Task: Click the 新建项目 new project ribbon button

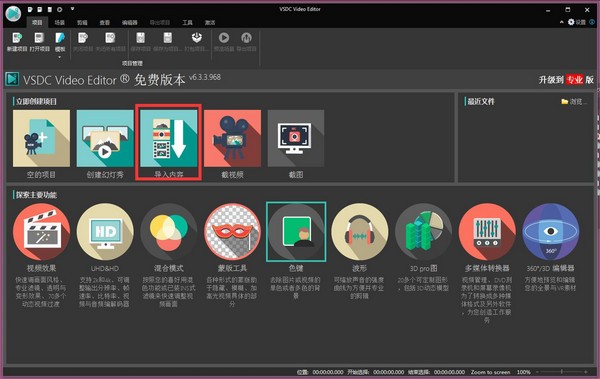Action: click(x=17, y=42)
